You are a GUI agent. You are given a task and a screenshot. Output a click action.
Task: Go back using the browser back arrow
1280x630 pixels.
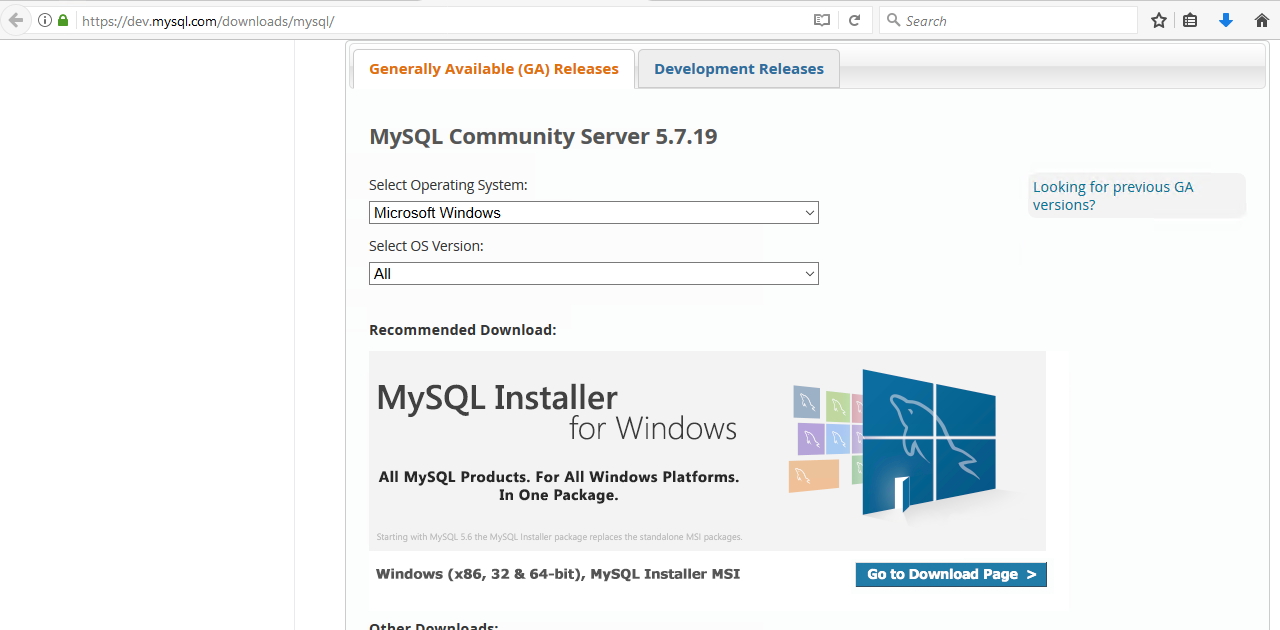click(x=15, y=20)
